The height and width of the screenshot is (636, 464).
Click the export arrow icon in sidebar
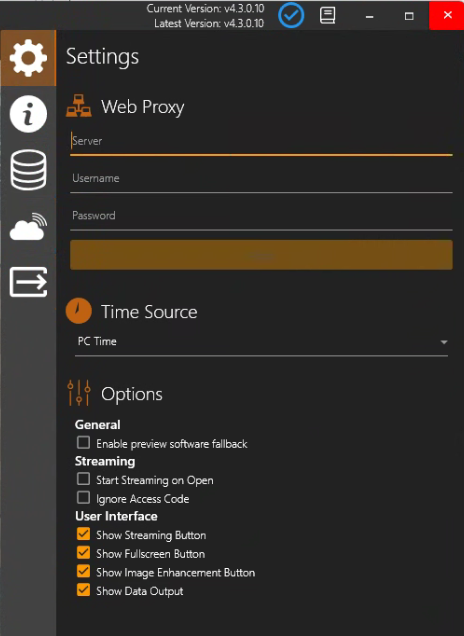(28, 282)
